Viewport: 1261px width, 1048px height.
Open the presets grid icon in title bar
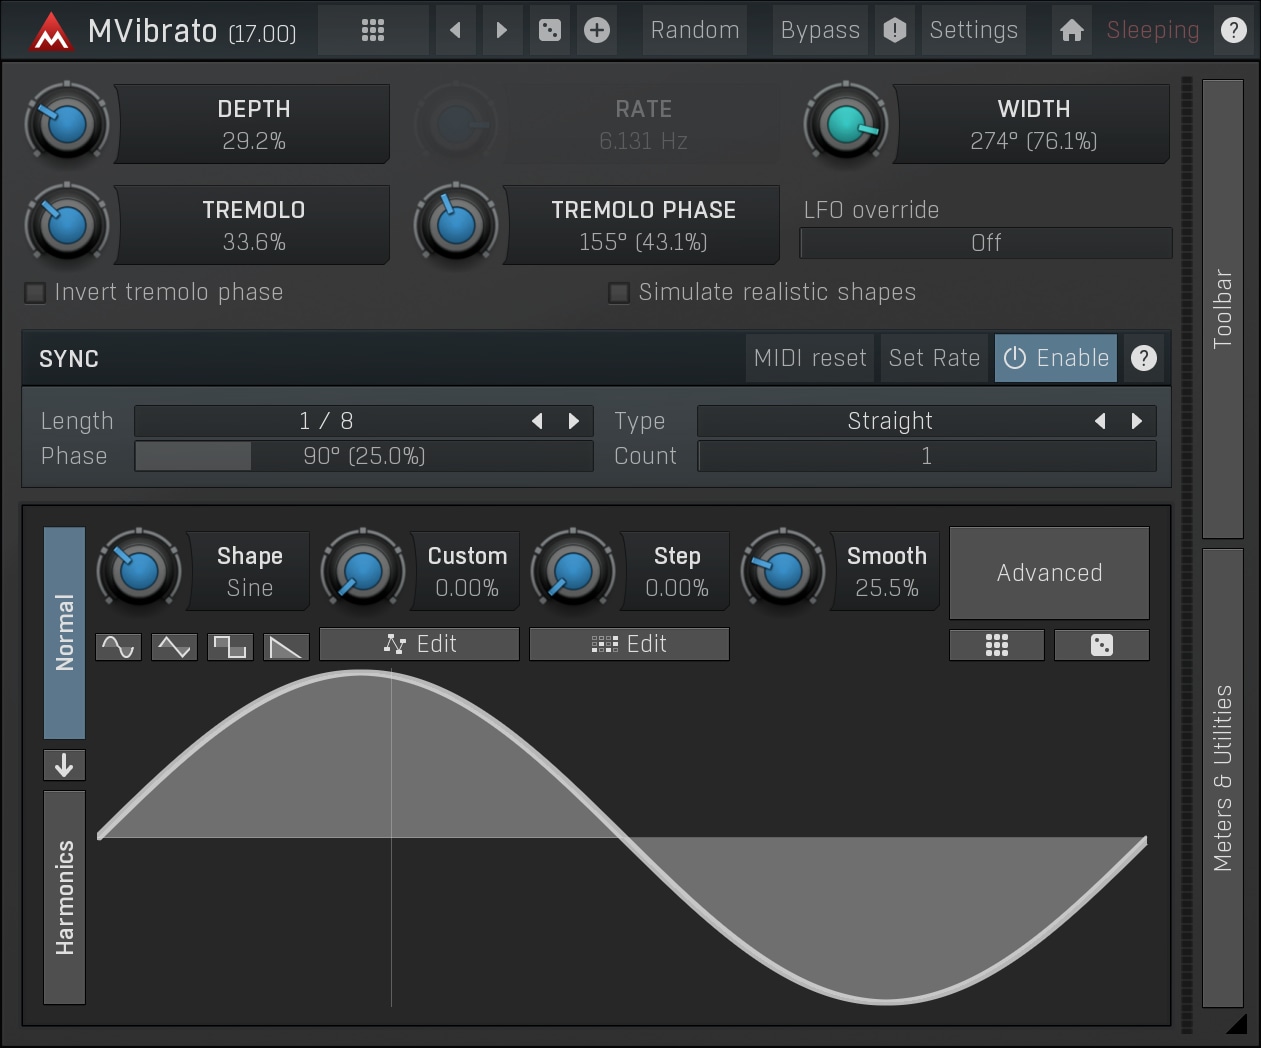pyautogui.click(x=372, y=30)
